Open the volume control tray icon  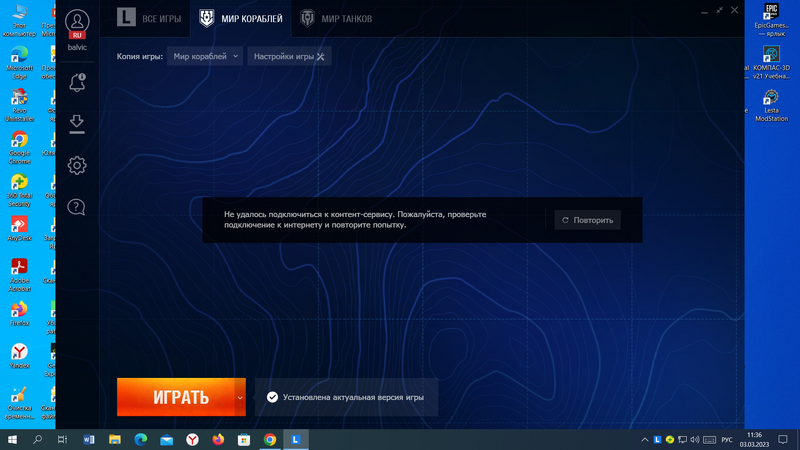pos(695,439)
